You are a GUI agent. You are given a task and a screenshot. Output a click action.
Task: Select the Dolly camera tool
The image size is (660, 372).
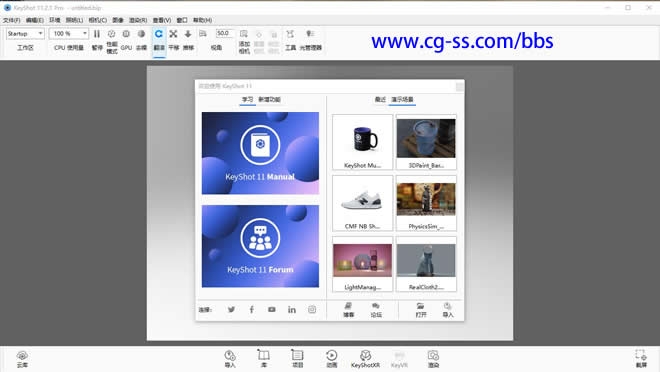[x=188, y=40]
